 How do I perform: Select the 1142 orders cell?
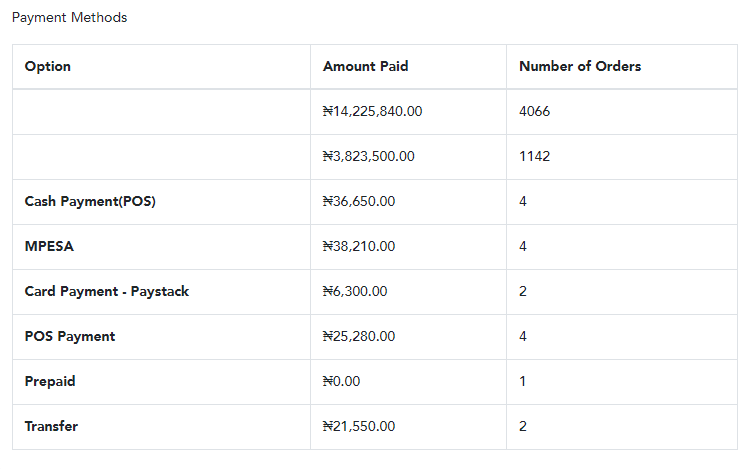[534, 157]
